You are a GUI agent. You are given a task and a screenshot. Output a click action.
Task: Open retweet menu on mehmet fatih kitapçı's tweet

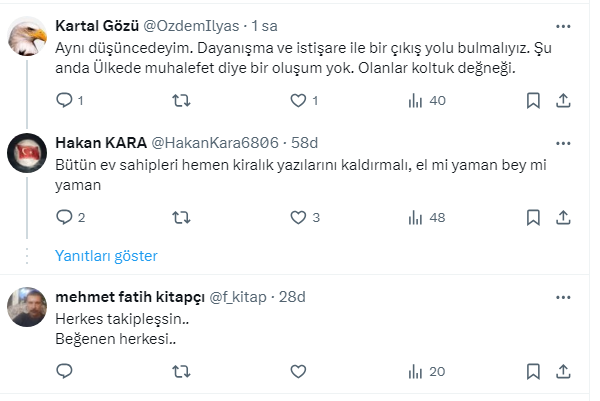click(x=181, y=371)
